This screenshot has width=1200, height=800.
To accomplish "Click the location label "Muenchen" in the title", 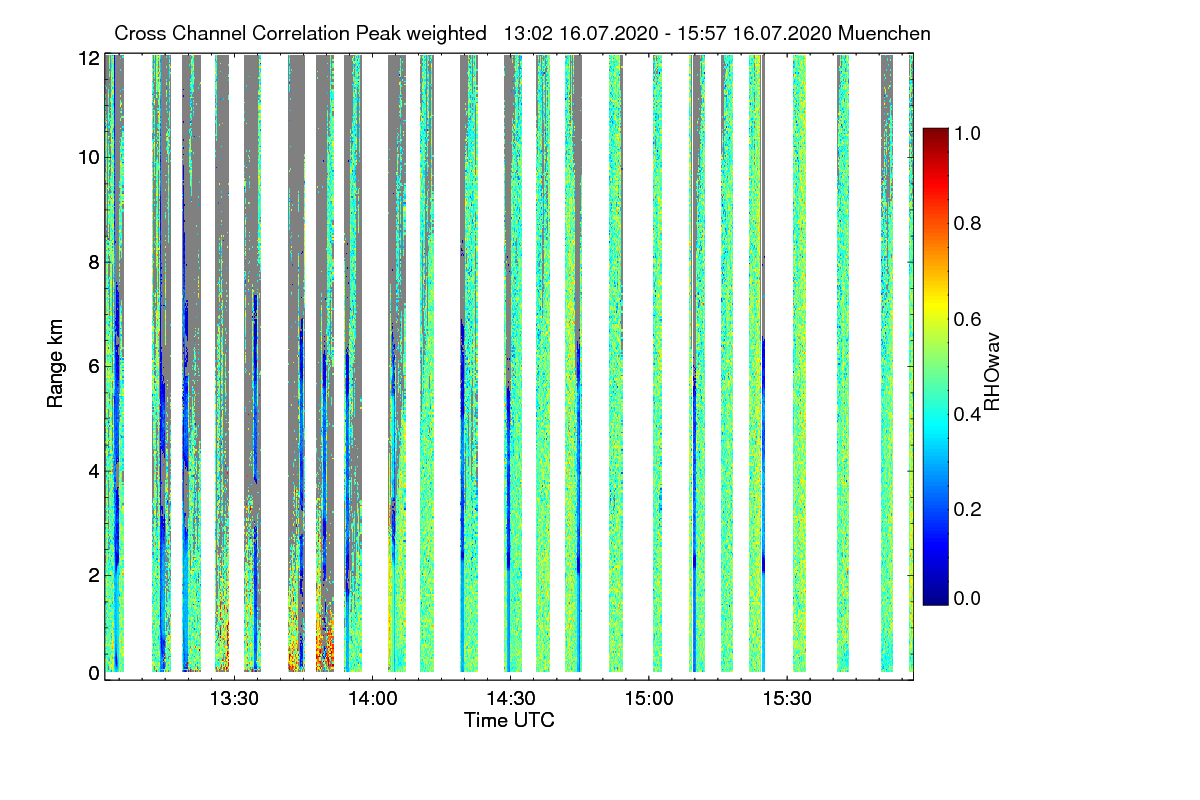I will [x=885, y=34].
